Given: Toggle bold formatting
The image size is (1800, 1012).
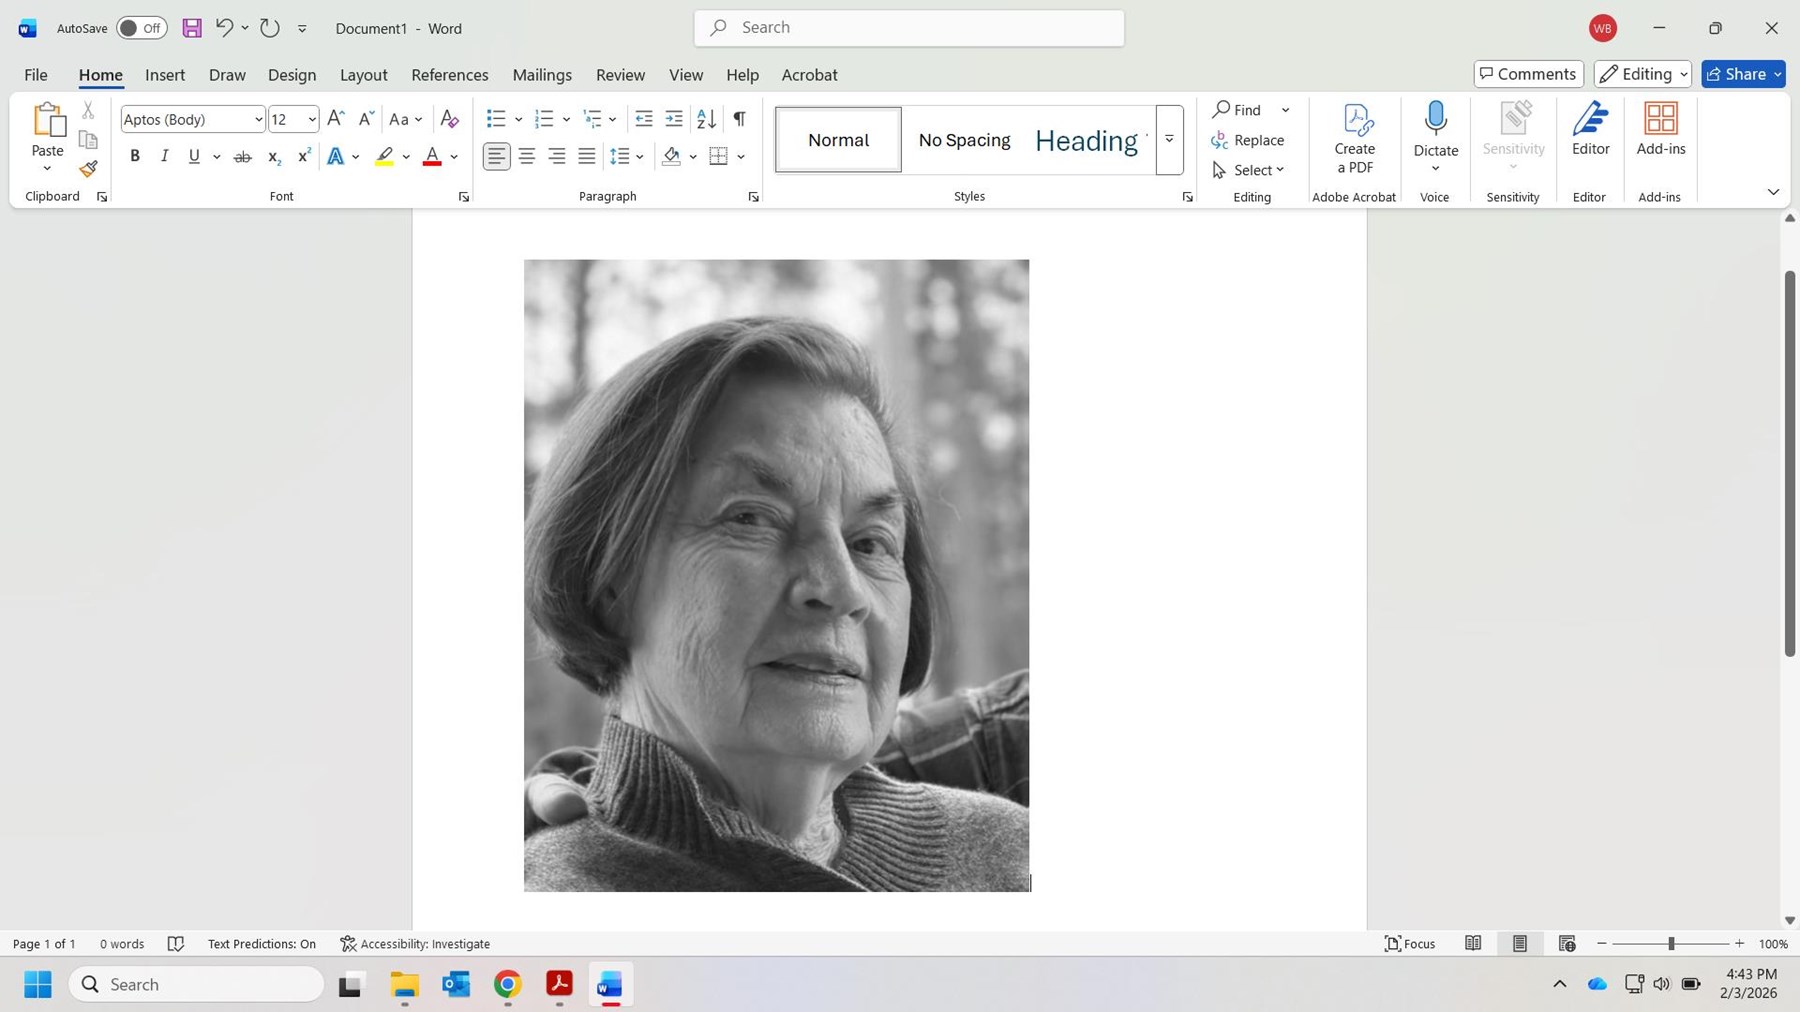Looking at the screenshot, I should [135, 156].
